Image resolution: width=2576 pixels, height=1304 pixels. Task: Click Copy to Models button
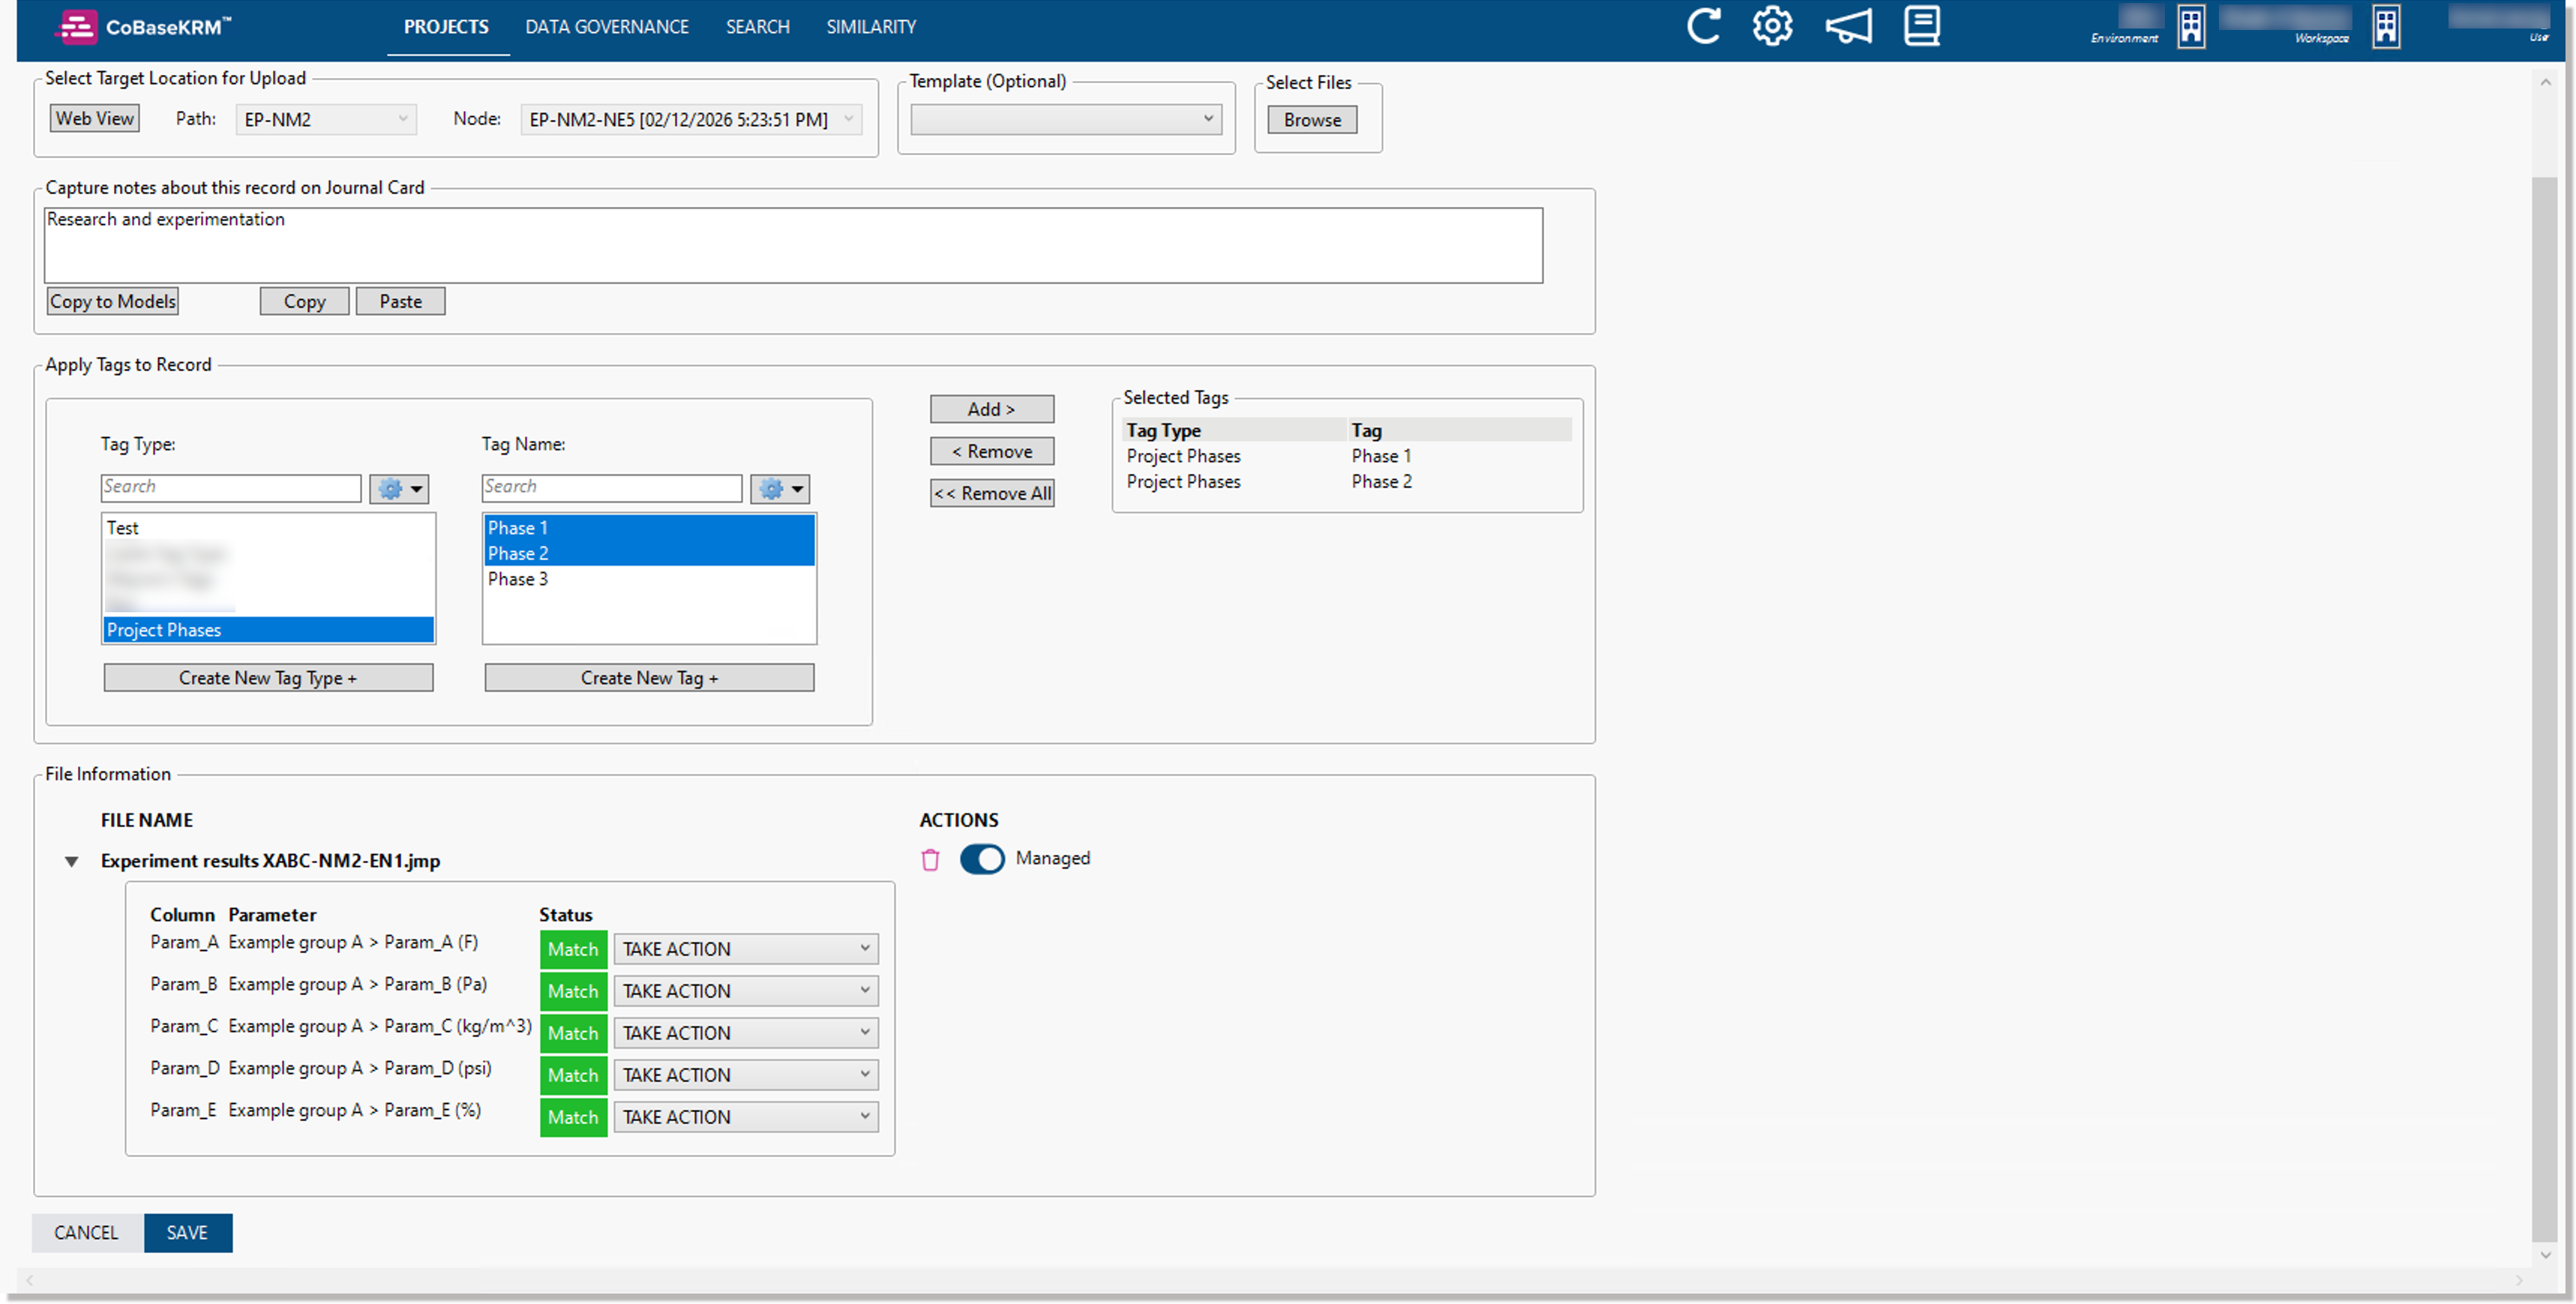point(113,301)
